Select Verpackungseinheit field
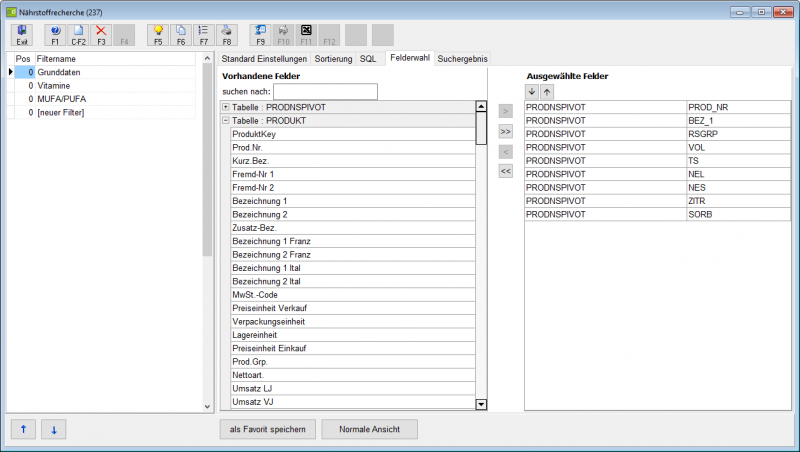 pyautogui.click(x=353, y=321)
